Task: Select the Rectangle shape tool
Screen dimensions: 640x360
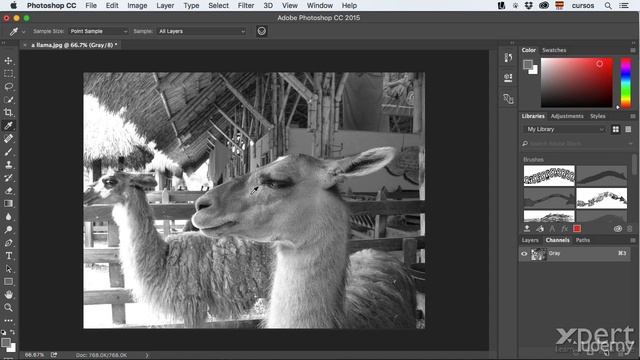Action: 8,282
